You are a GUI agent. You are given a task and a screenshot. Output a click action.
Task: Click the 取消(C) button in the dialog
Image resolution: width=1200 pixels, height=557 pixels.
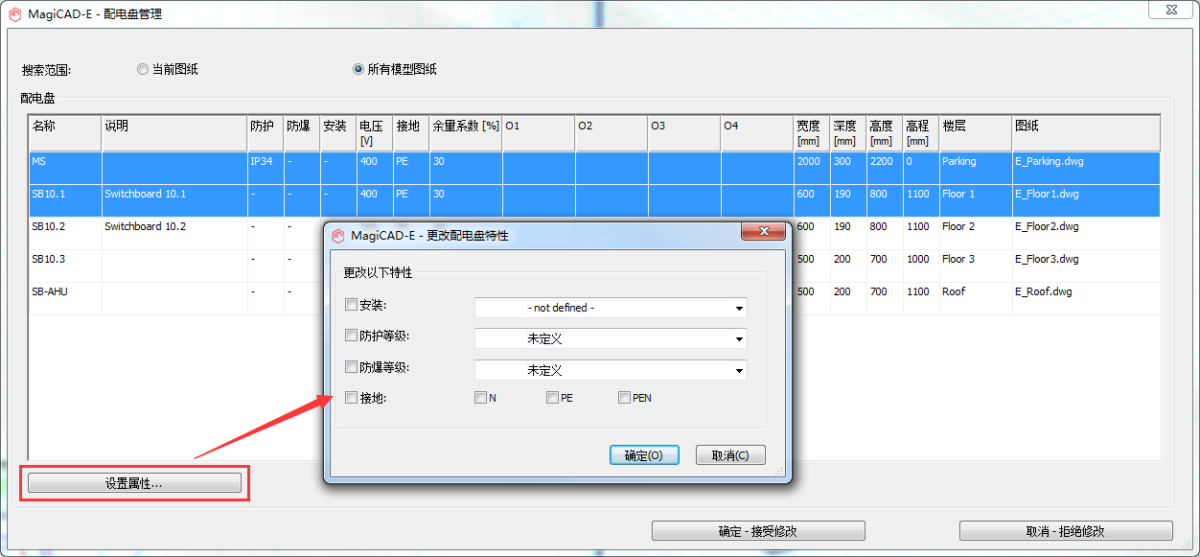[731, 455]
